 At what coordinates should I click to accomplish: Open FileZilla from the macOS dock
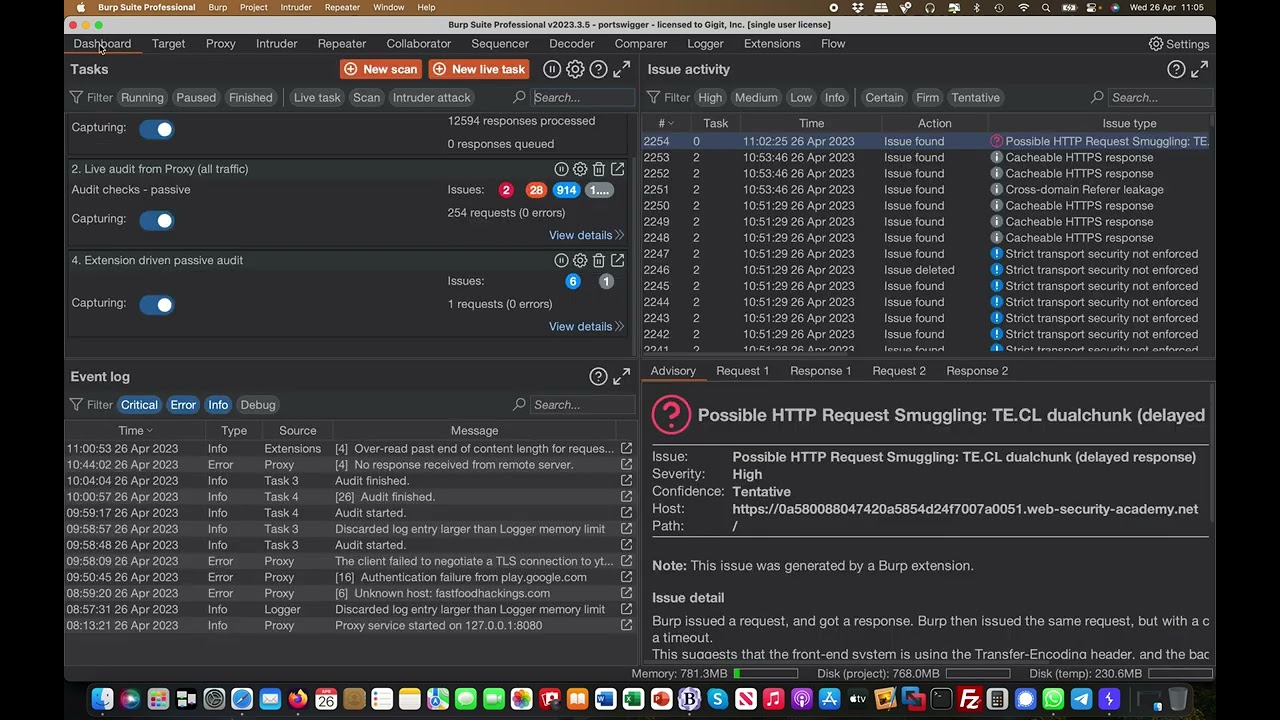click(969, 699)
